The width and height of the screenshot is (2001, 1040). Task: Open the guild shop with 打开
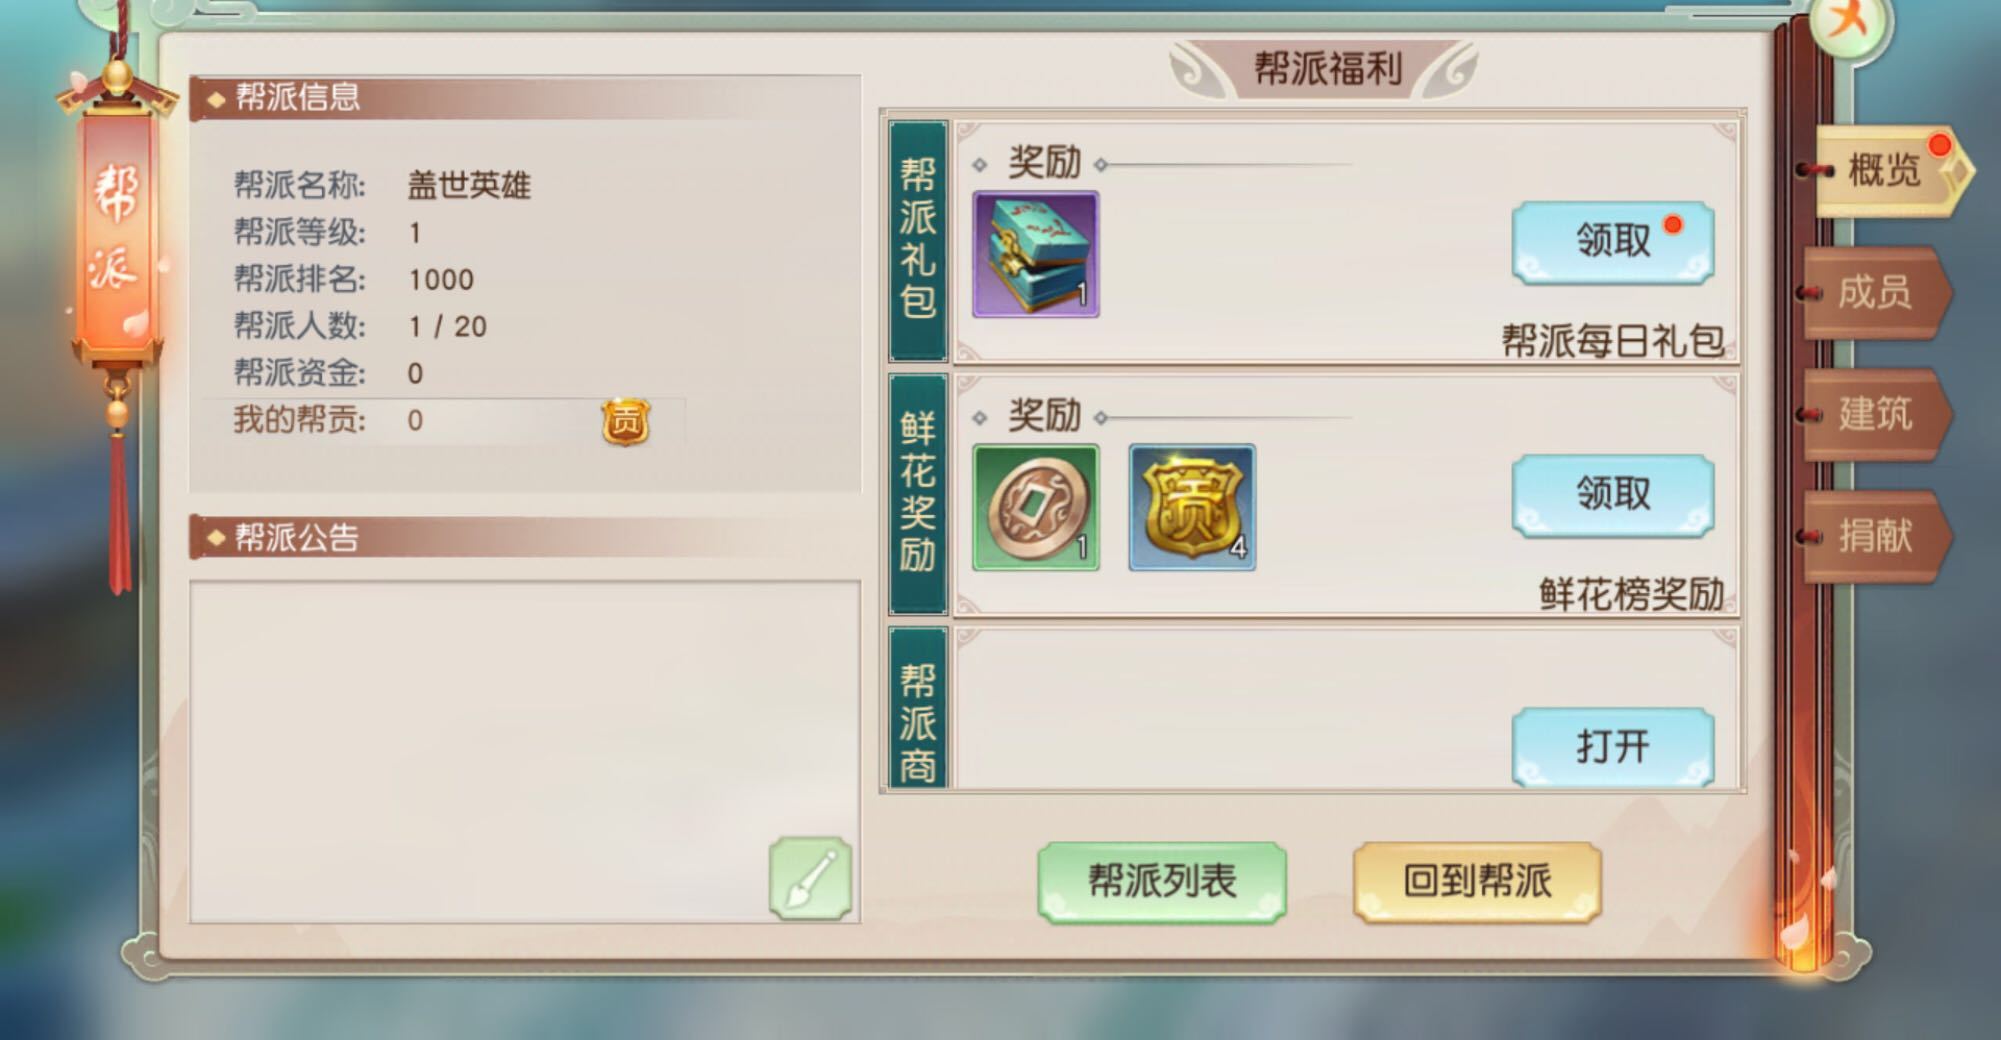click(x=1612, y=747)
